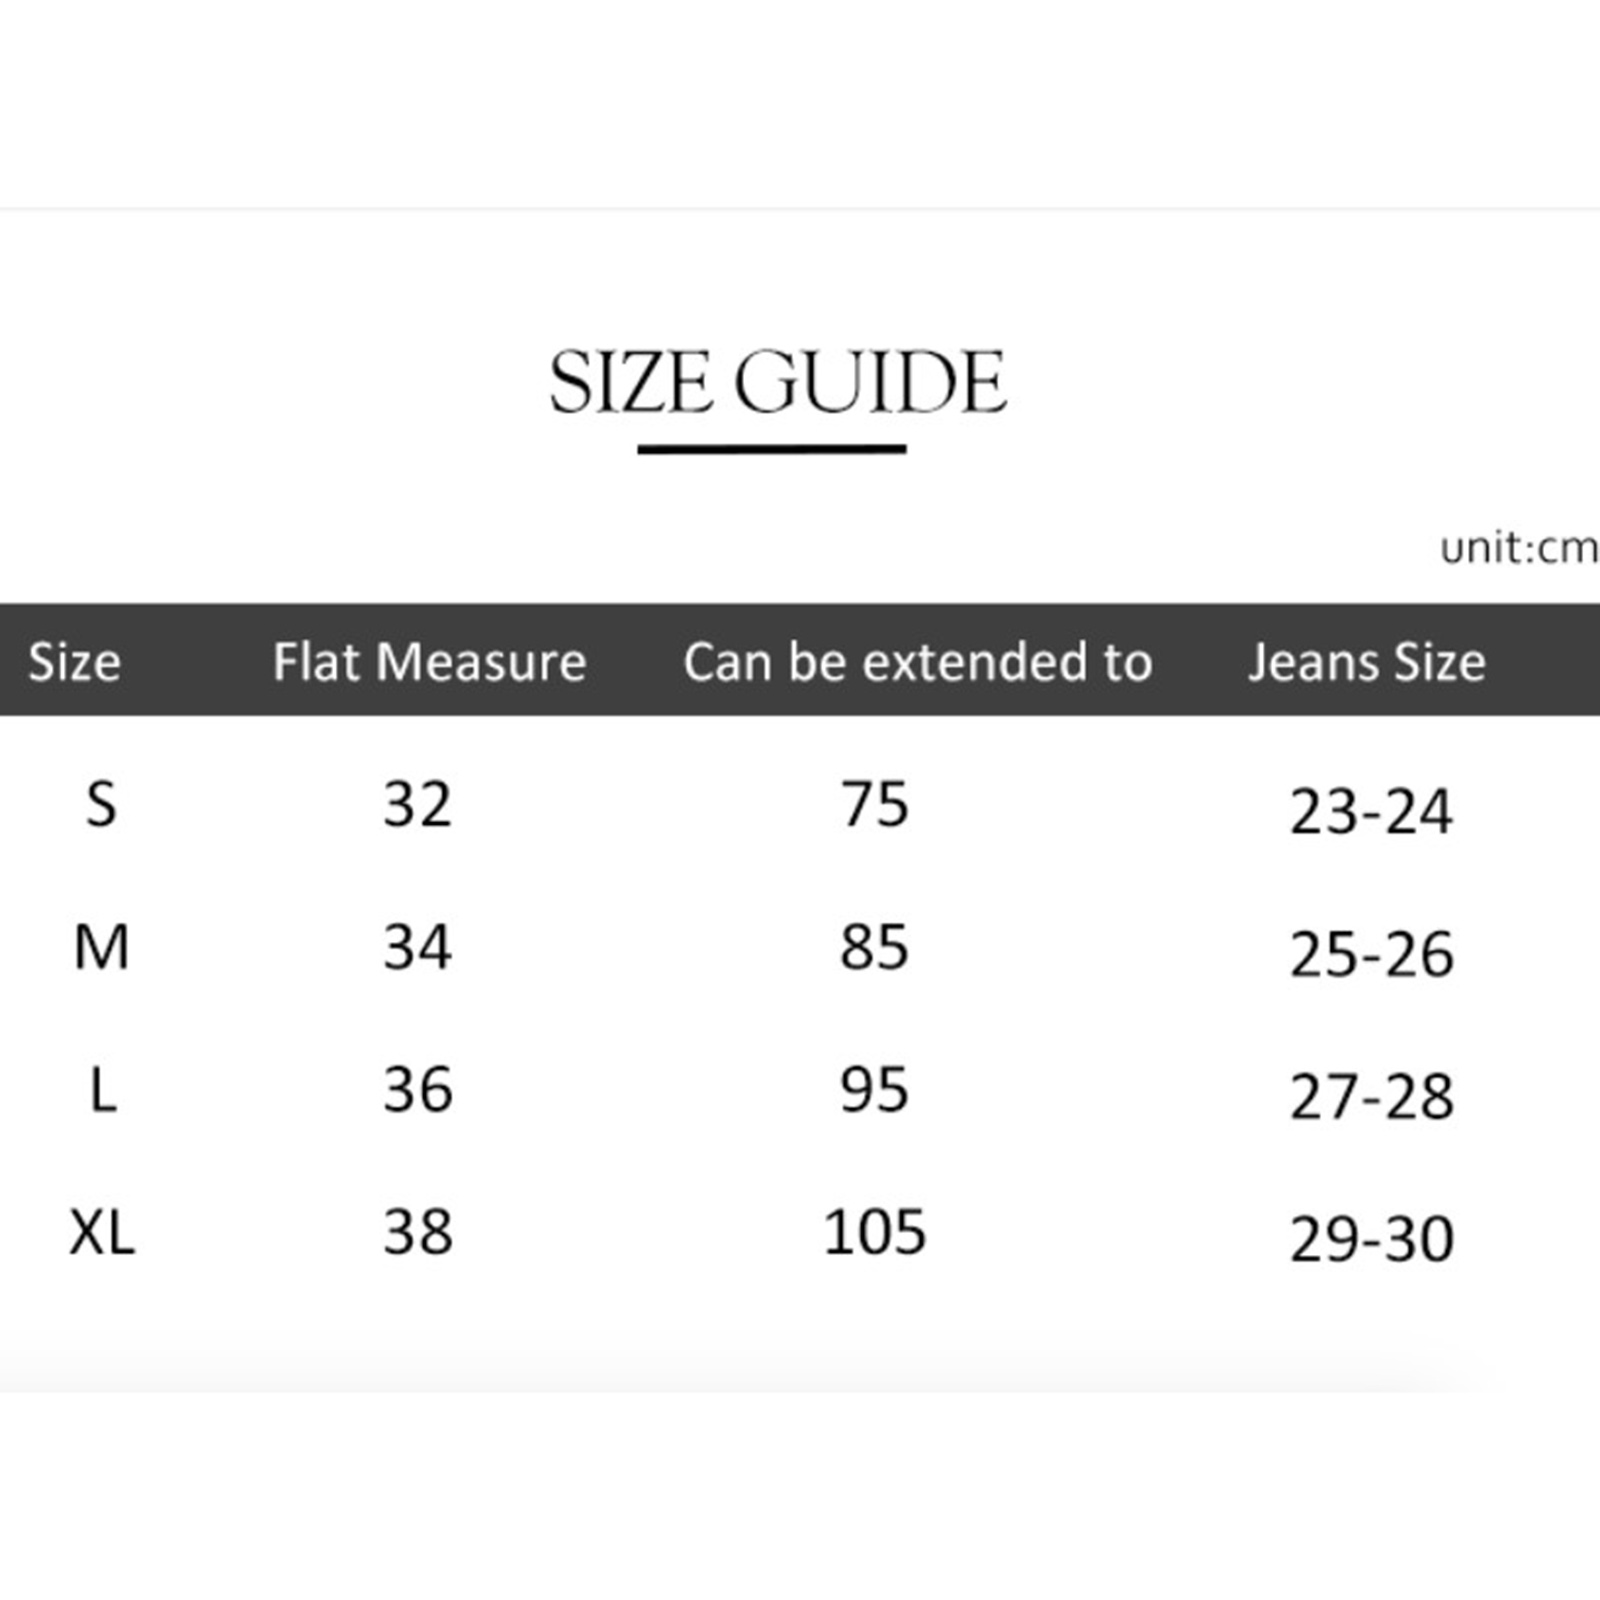Click the extended value 105
This screenshot has height=1600, width=1600.
874,1232
